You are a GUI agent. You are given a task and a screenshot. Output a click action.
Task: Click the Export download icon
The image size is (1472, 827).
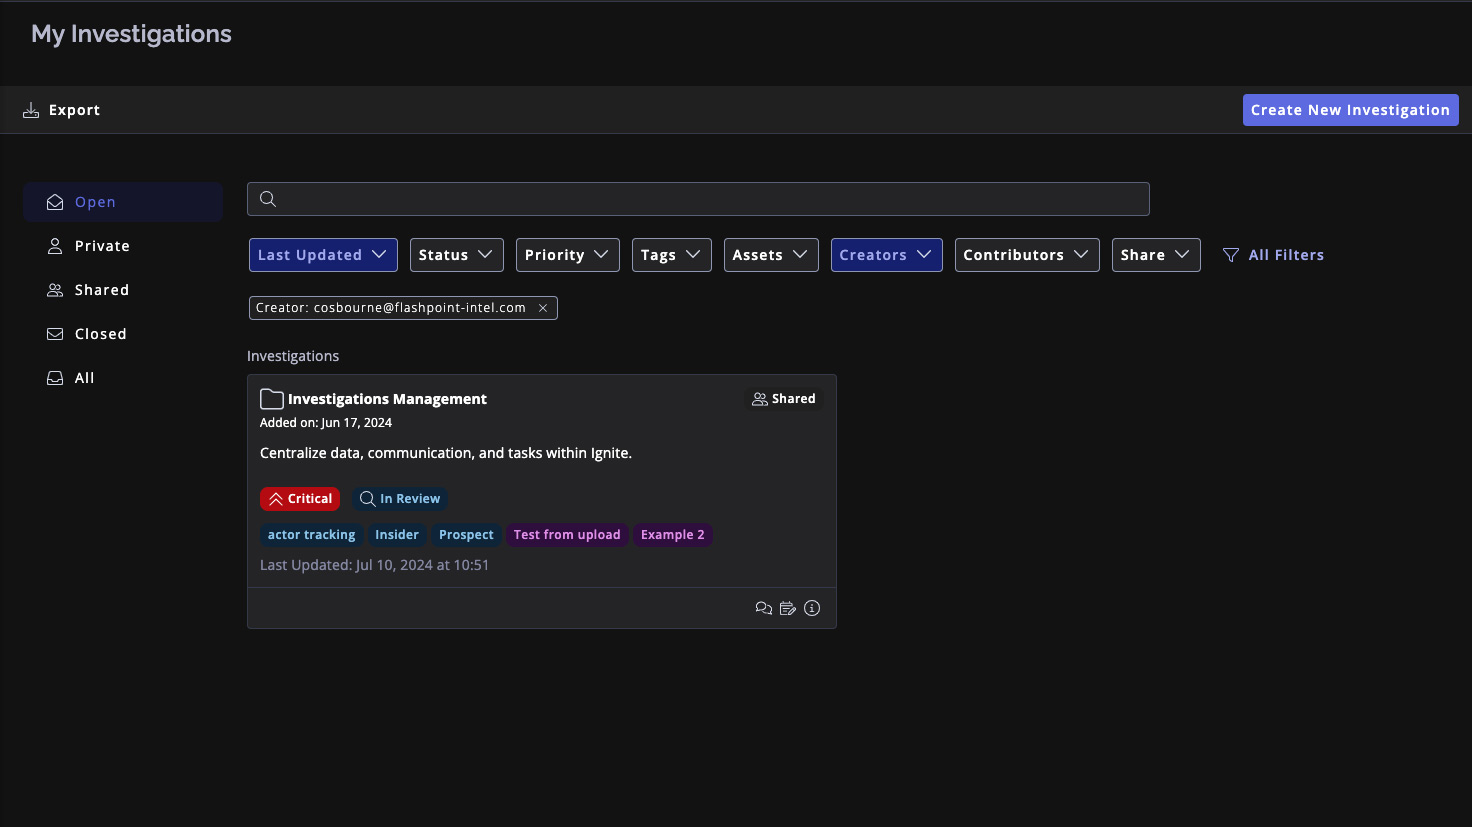click(x=31, y=110)
